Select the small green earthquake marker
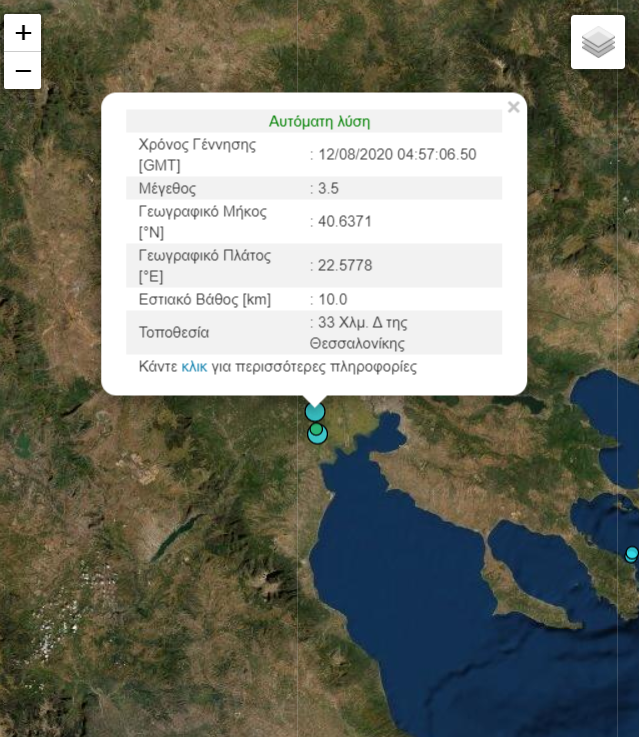 pos(316,429)
